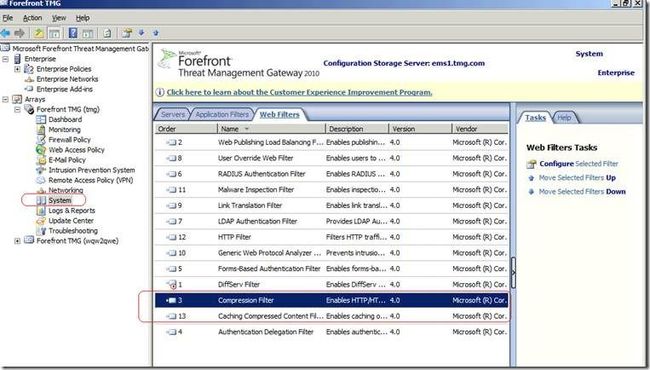
Task: Open the Help tab in the task pane
Action: [x=564, y=118]
